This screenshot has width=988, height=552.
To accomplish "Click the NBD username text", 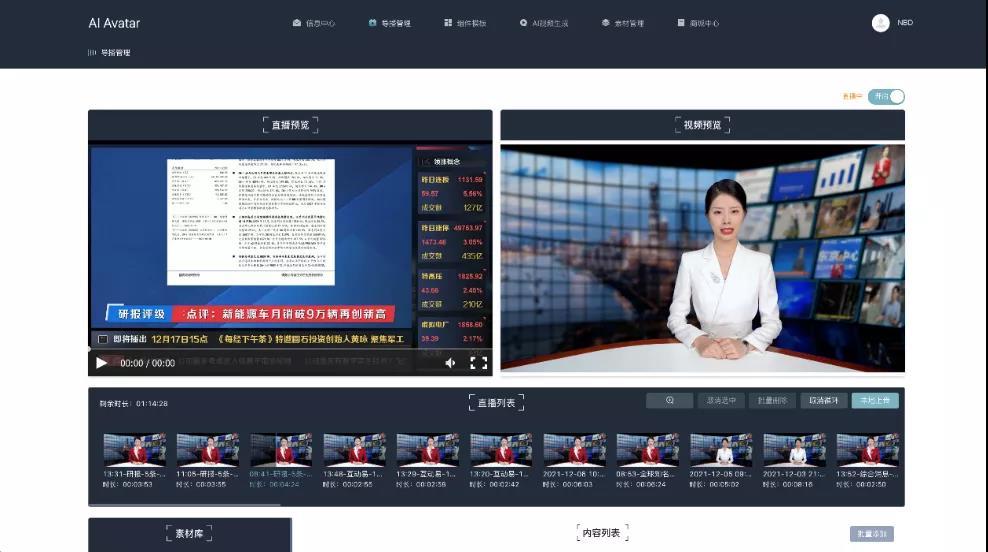I will click(905, 23).
